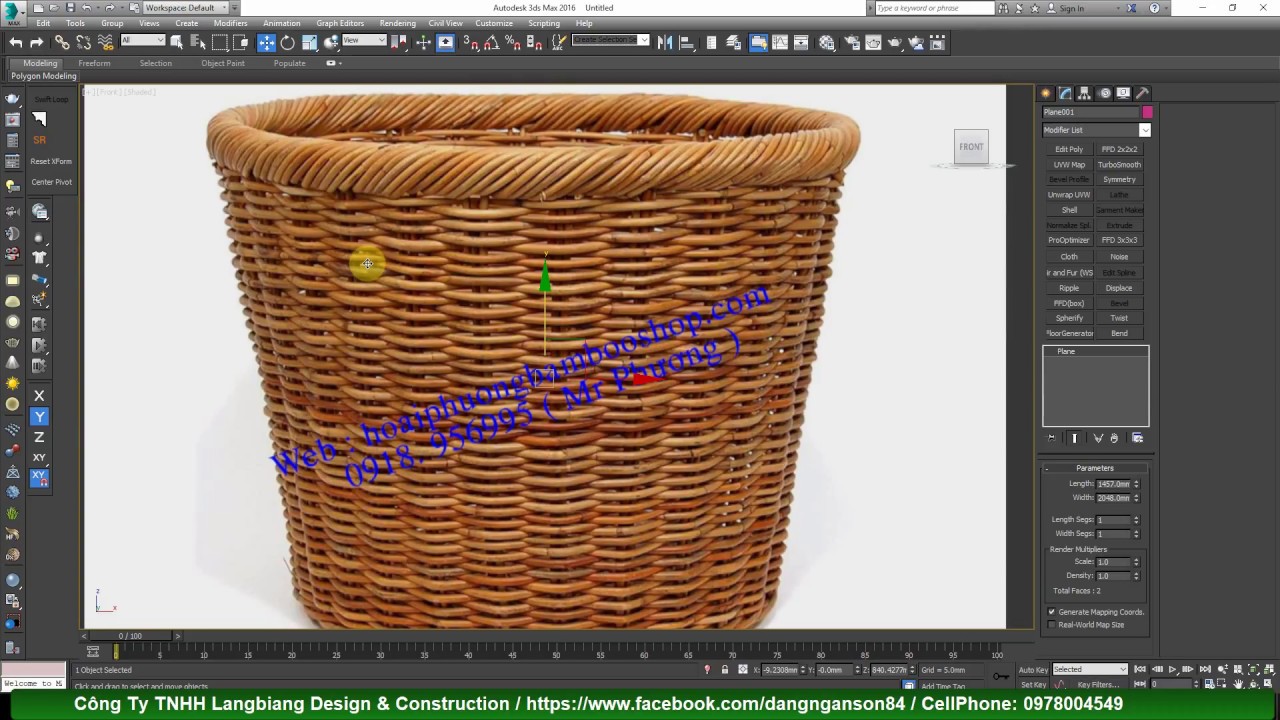Image resolution: width=1280 pixels, height=720 pixels.
Task: Toggle the X axis constraint
Action: click(x=39, y=396)
